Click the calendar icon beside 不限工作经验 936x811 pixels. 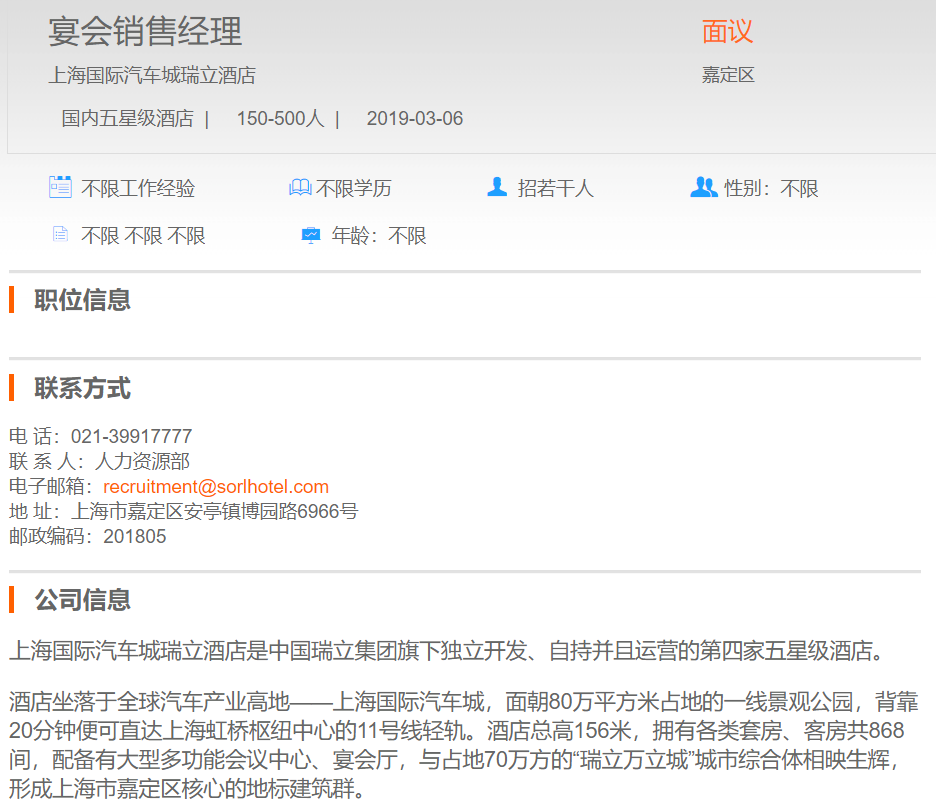pyautogui.click(x=60, y=187)
